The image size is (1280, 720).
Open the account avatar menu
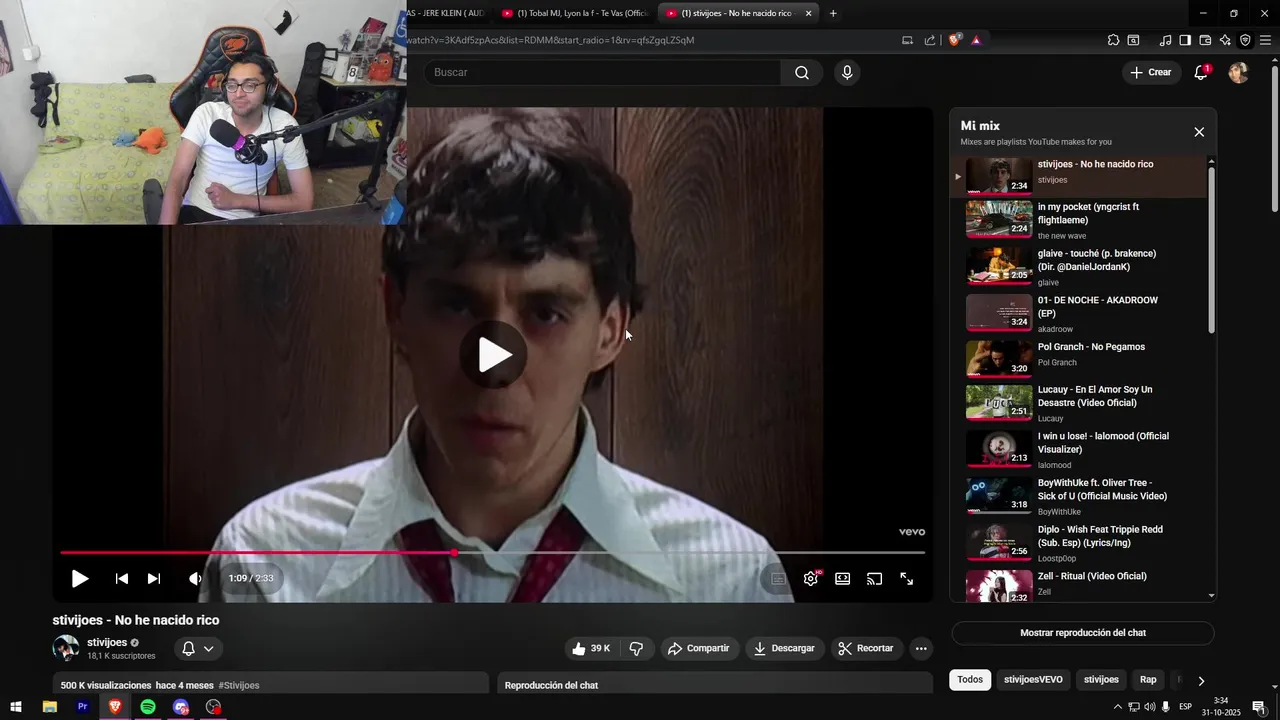(1238, 72)
